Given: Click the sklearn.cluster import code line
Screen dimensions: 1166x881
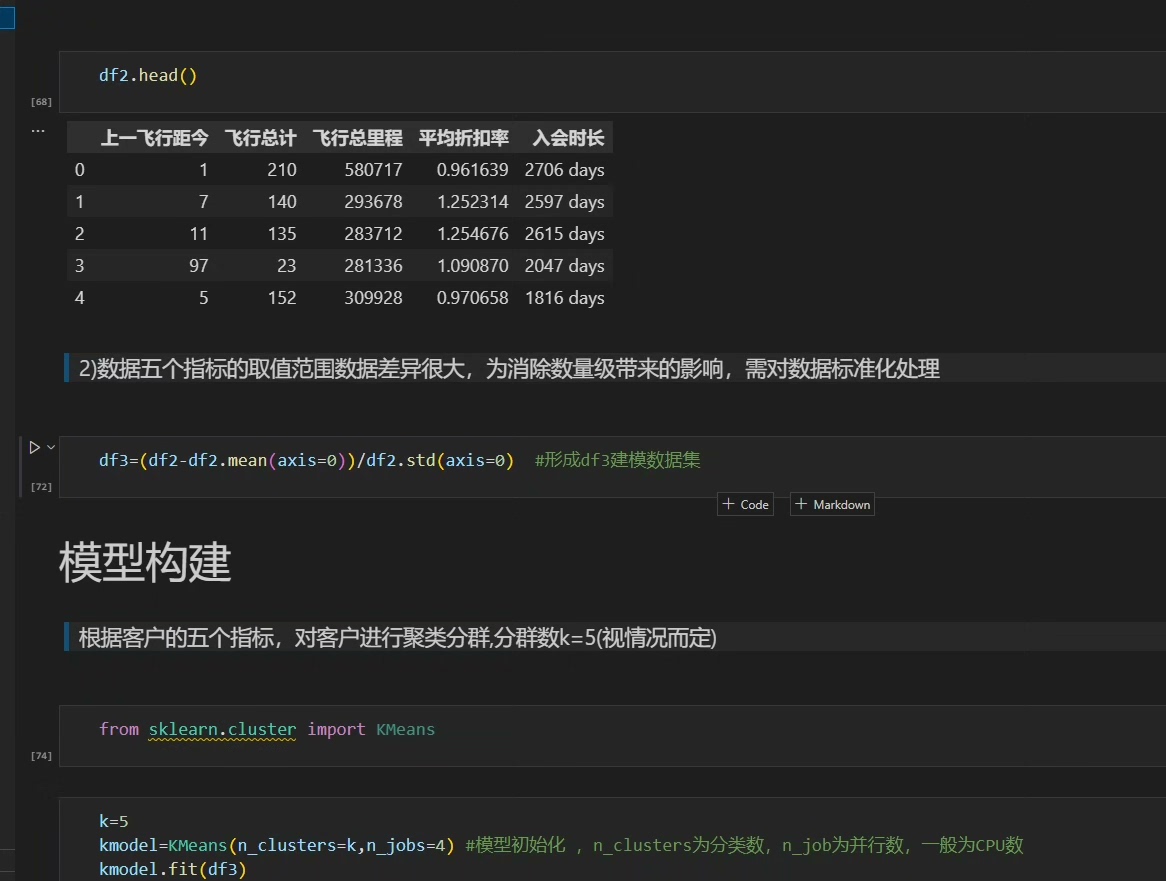Looking at the screenshot, I should click(x=267, y=729).
